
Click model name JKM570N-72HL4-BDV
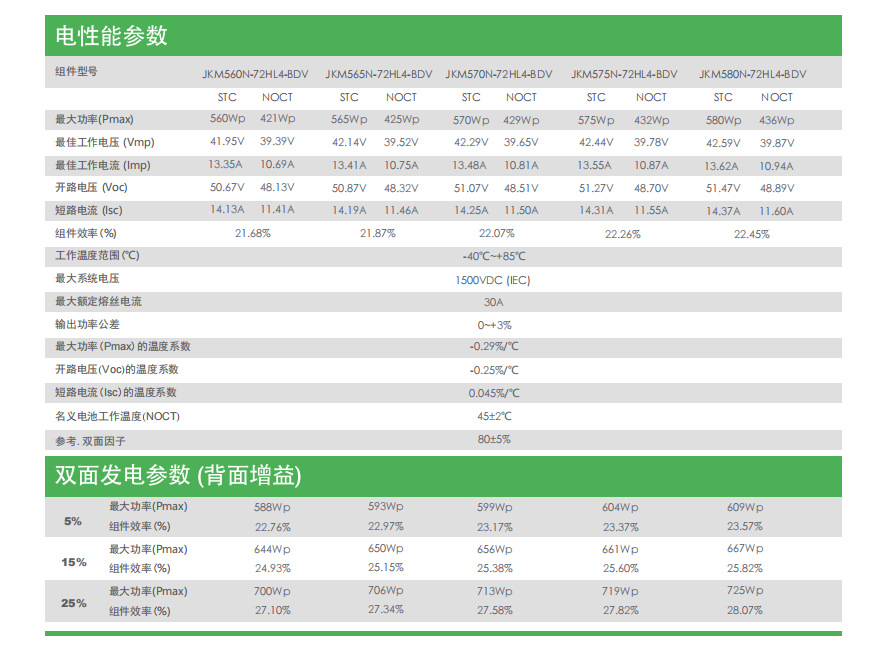[499, 75]
